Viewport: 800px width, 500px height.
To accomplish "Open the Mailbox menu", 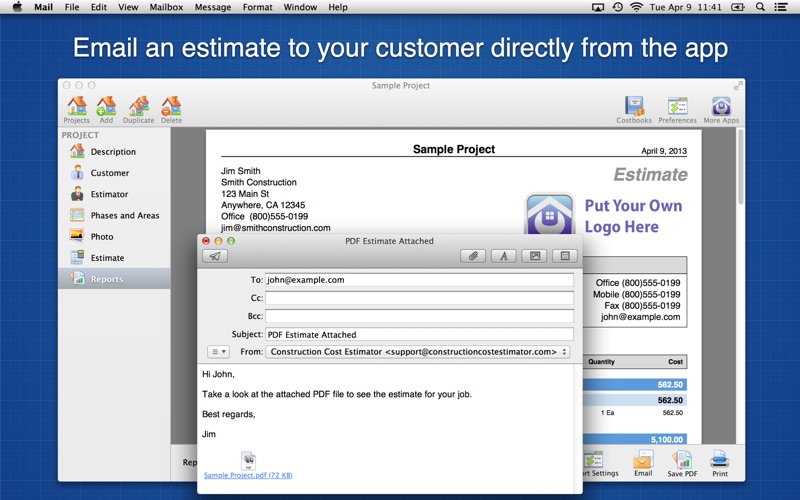I will point(166,7).
